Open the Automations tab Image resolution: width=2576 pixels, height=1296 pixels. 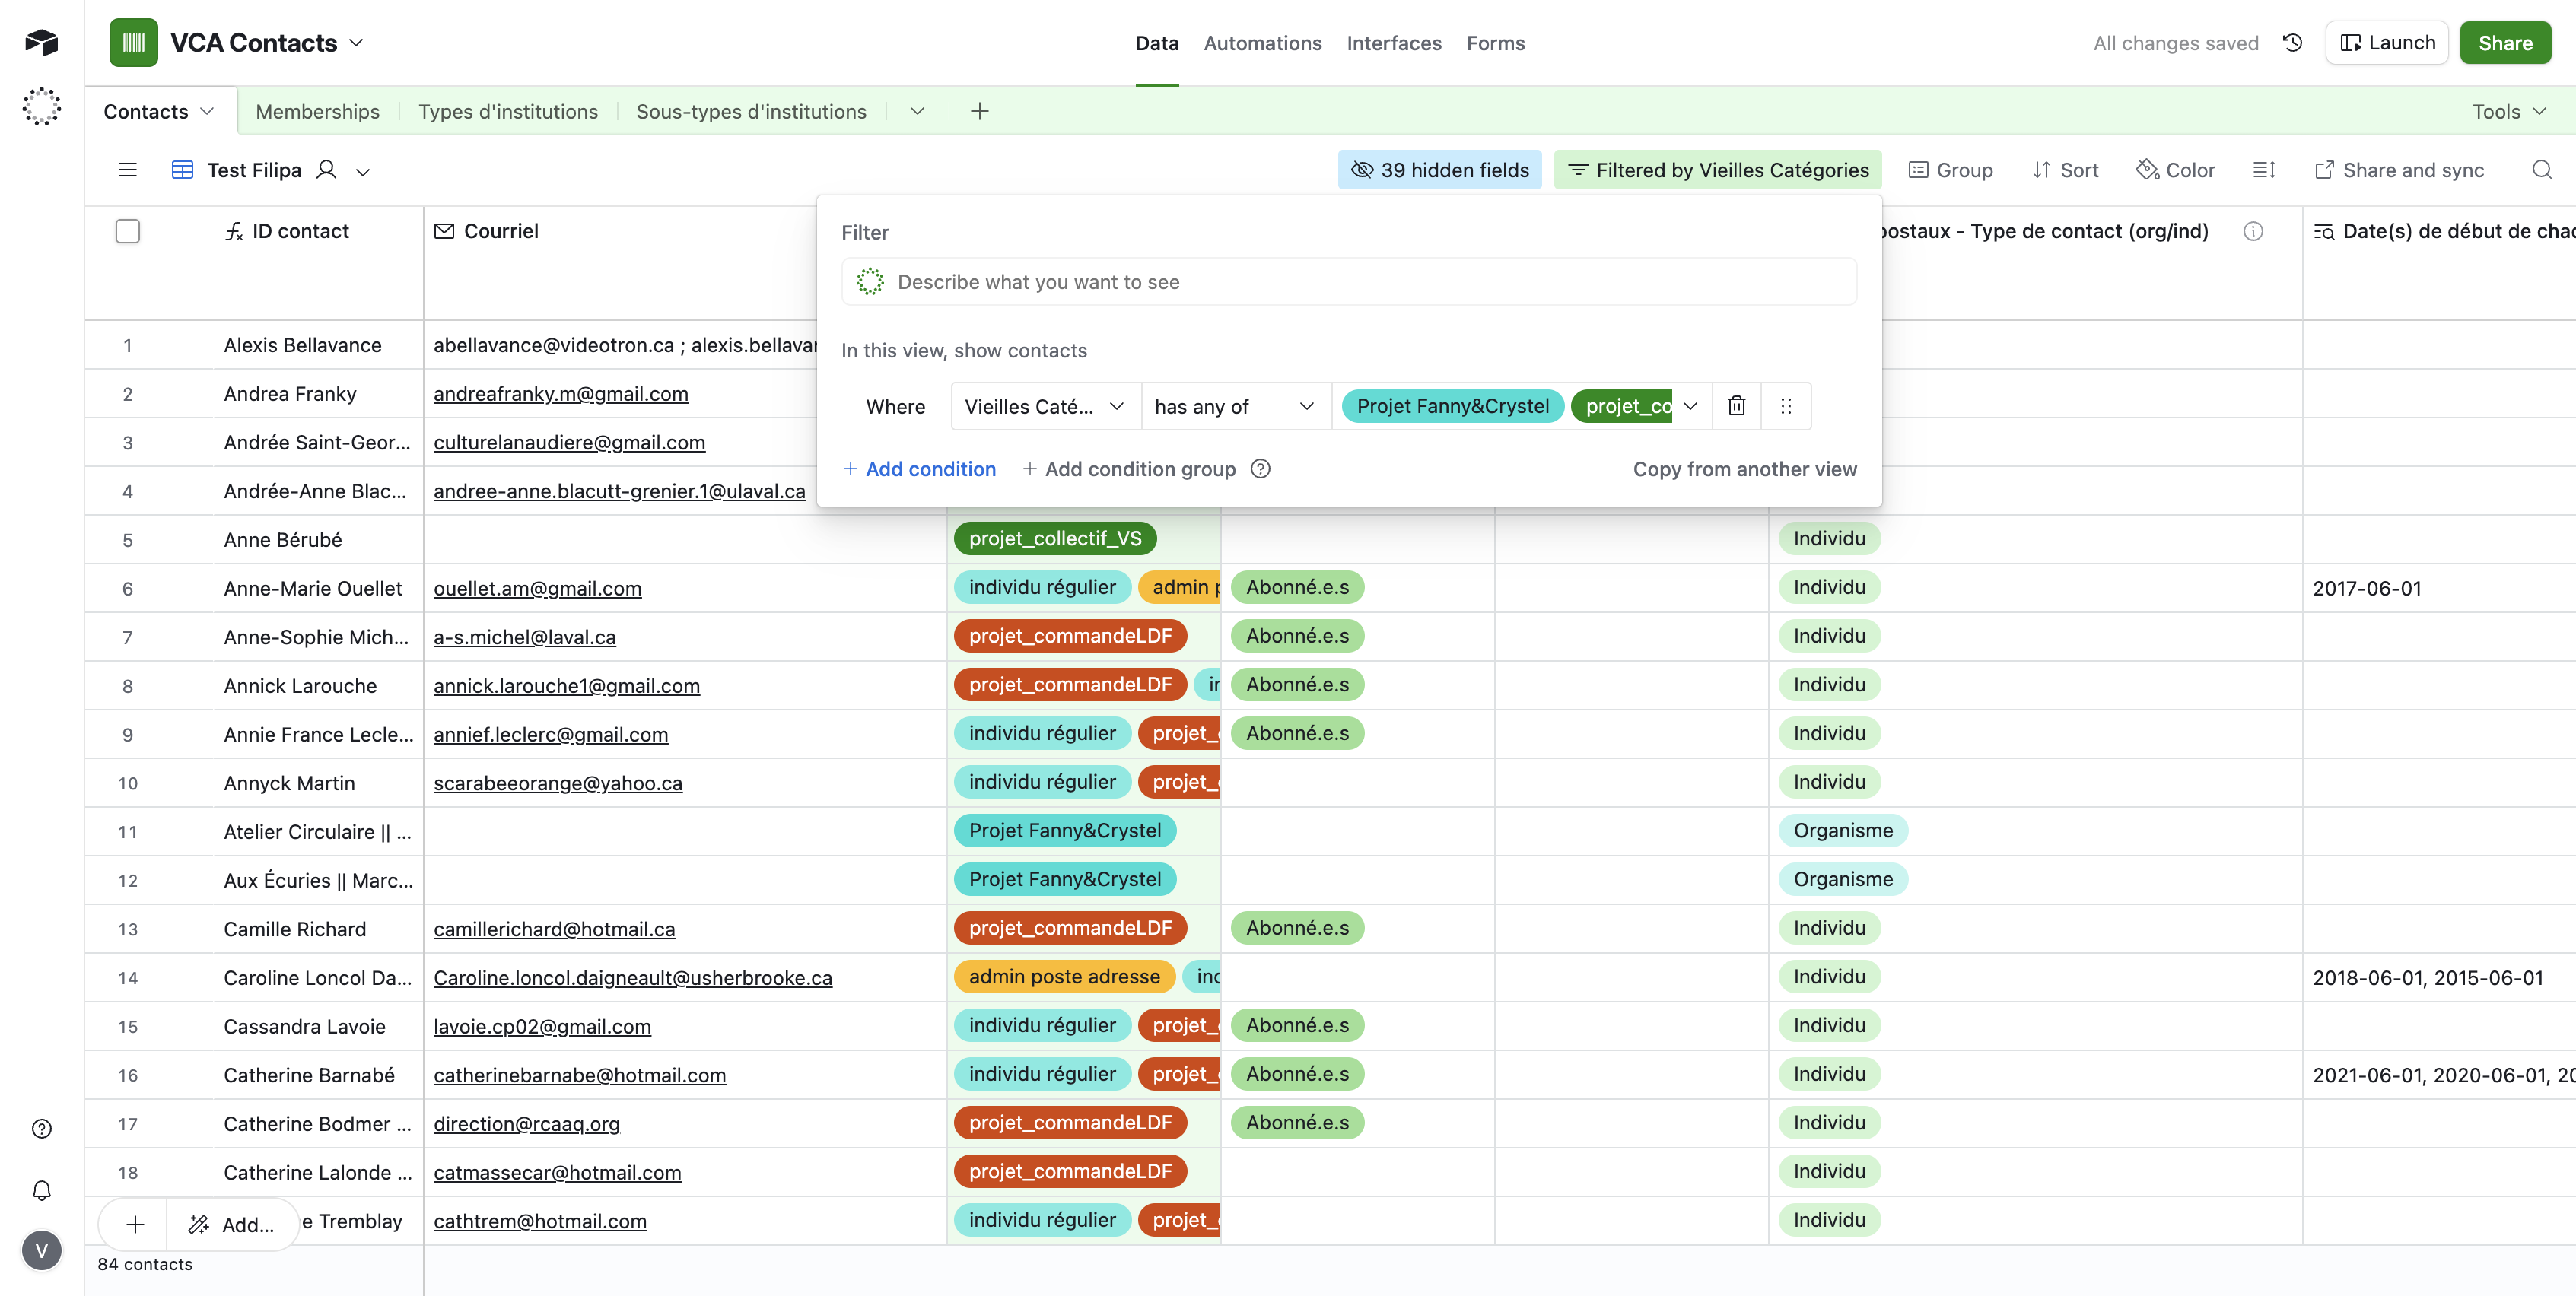1262,43
